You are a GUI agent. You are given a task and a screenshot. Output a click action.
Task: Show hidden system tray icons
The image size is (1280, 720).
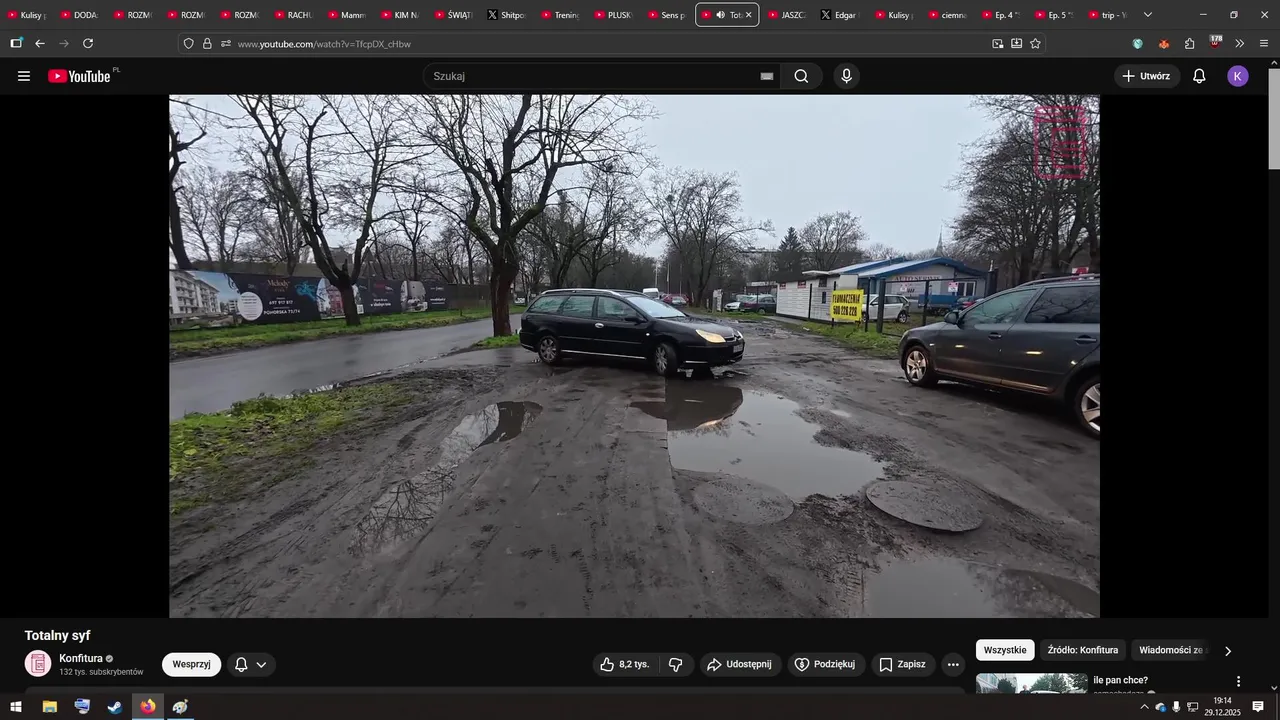pos(1144,707)
